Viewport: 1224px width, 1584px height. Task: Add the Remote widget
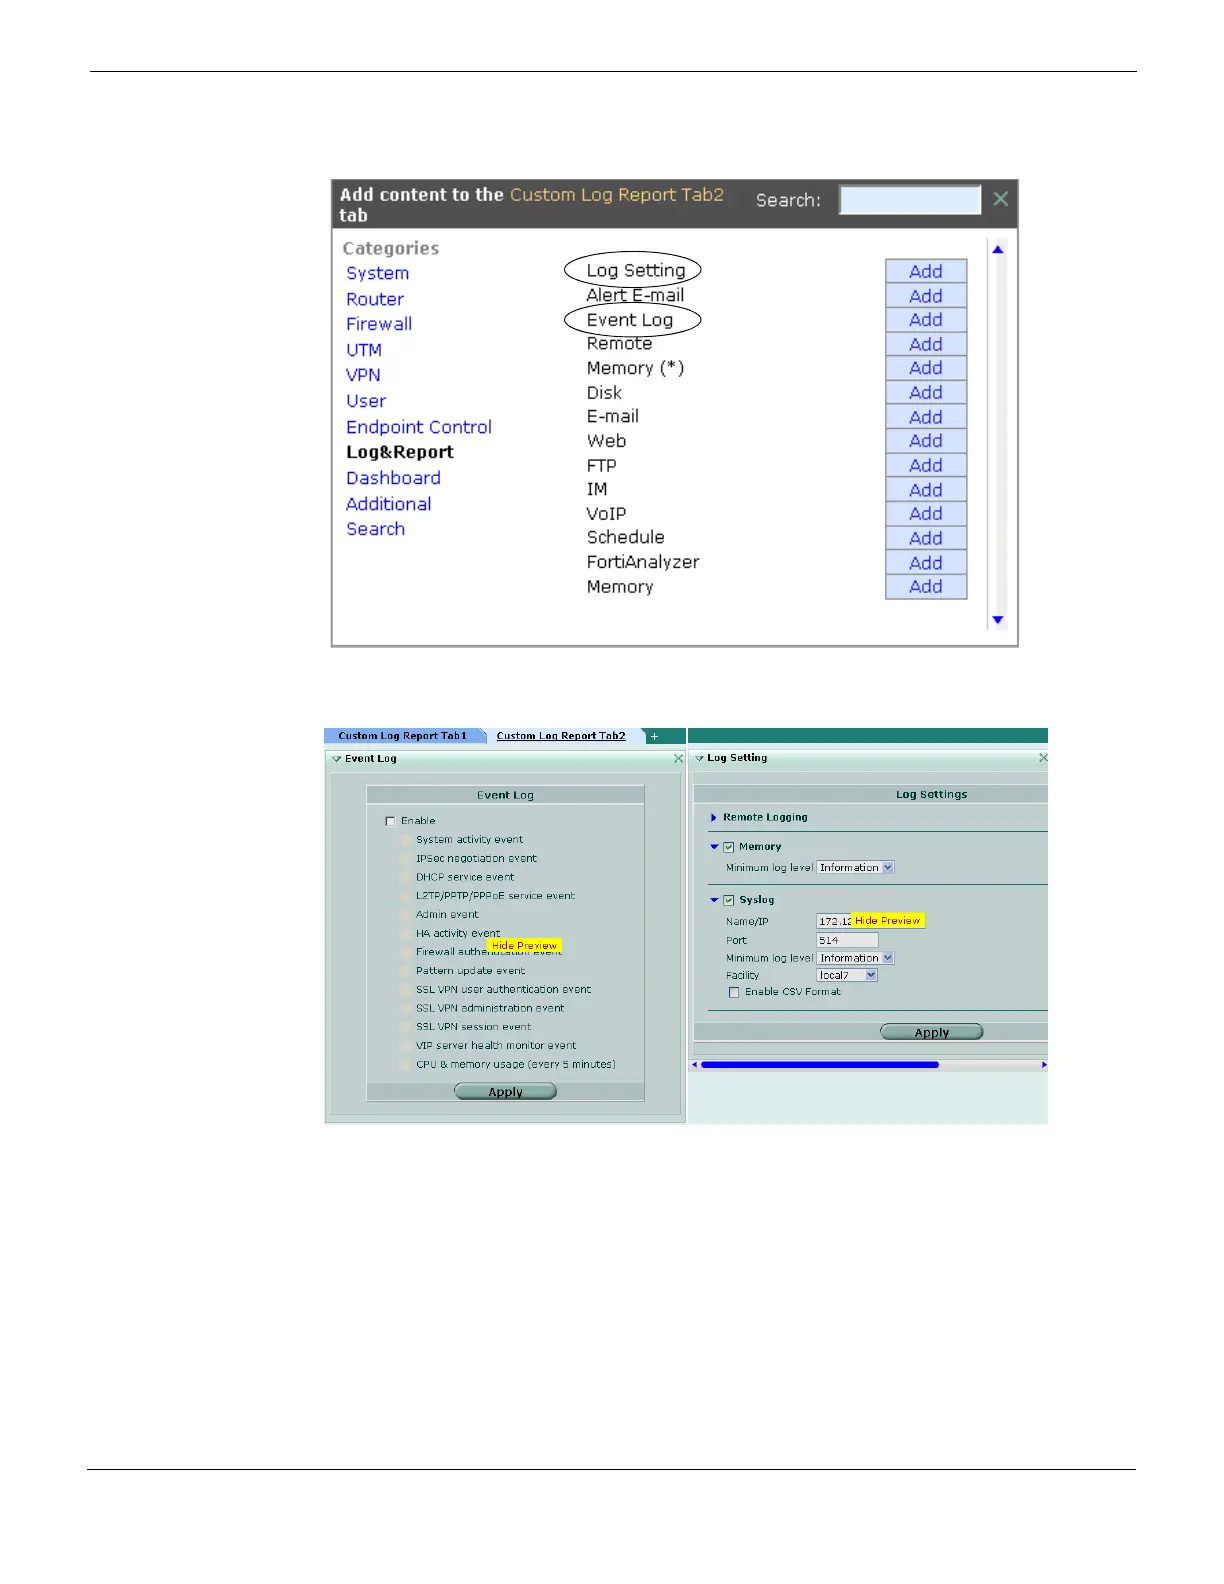(x=926, y=344)
